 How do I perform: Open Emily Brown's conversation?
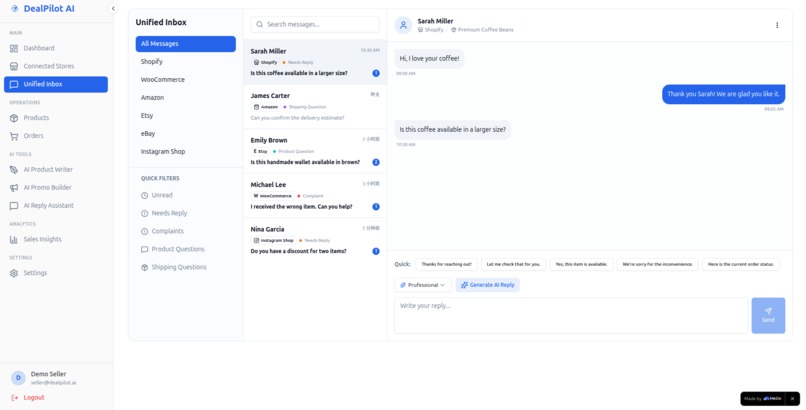coord(315,152)
